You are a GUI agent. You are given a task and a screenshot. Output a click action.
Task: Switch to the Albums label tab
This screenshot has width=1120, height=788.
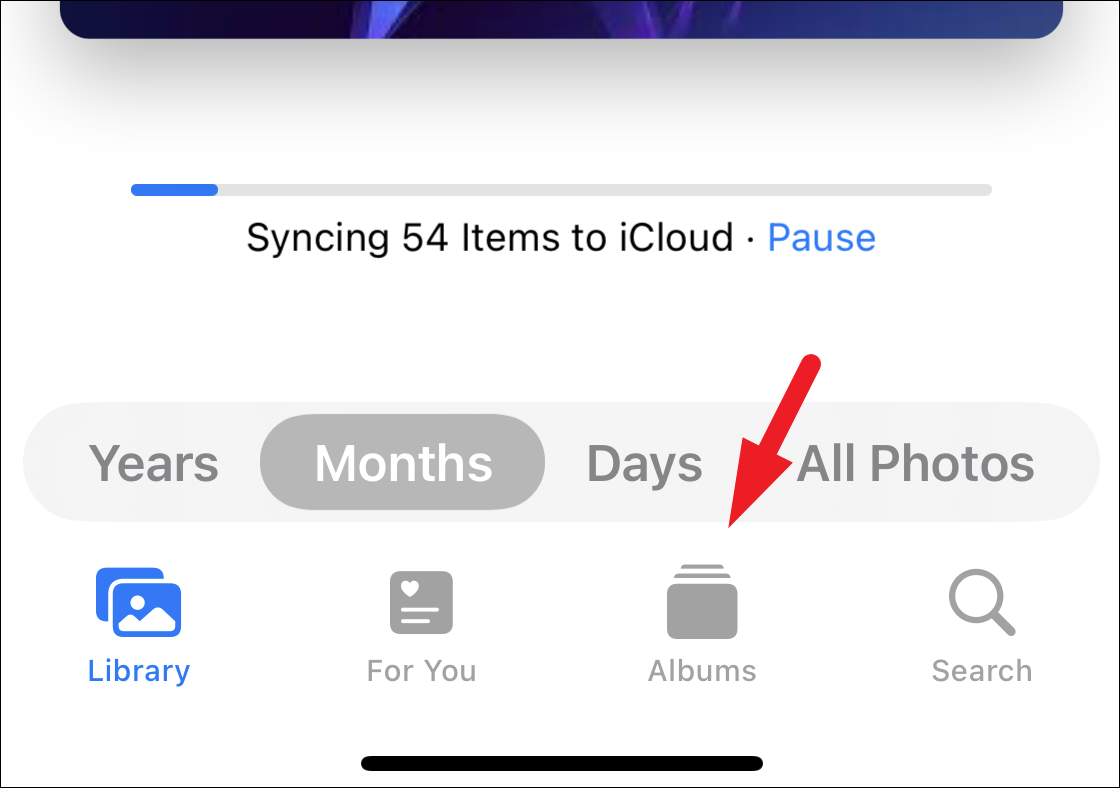point(702,672)
